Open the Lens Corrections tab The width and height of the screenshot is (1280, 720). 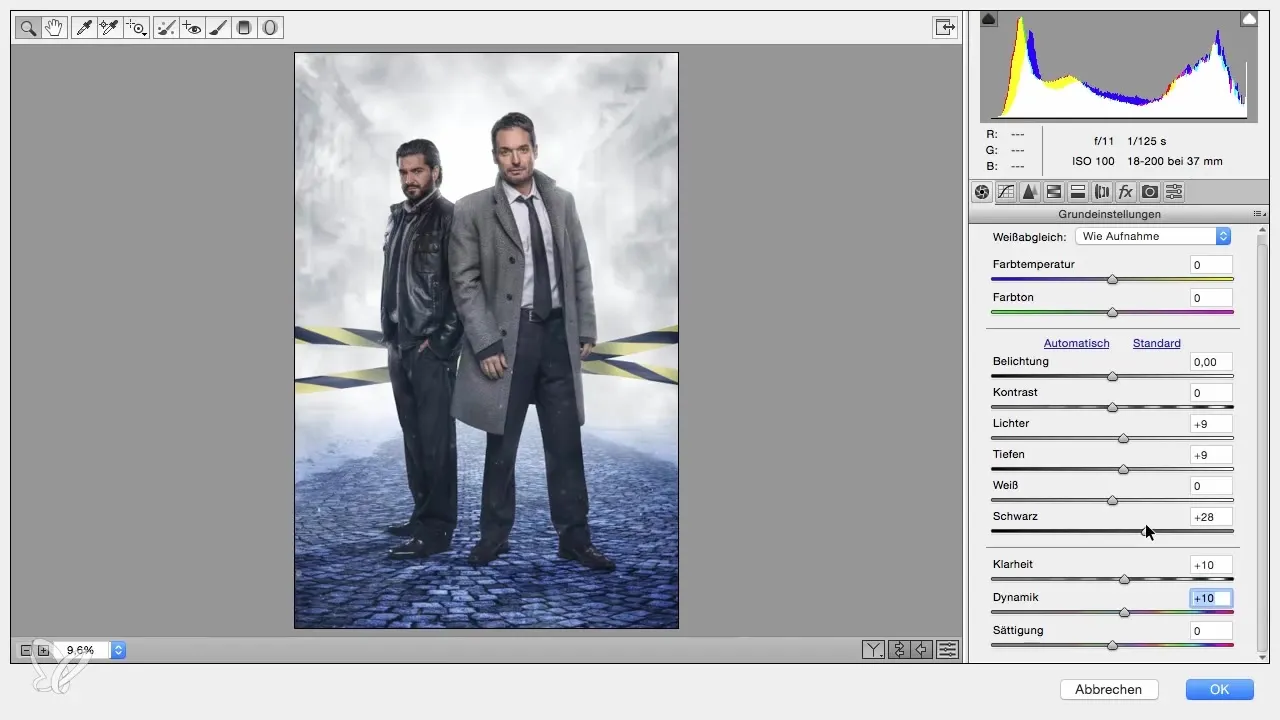tap(1102, 192)
